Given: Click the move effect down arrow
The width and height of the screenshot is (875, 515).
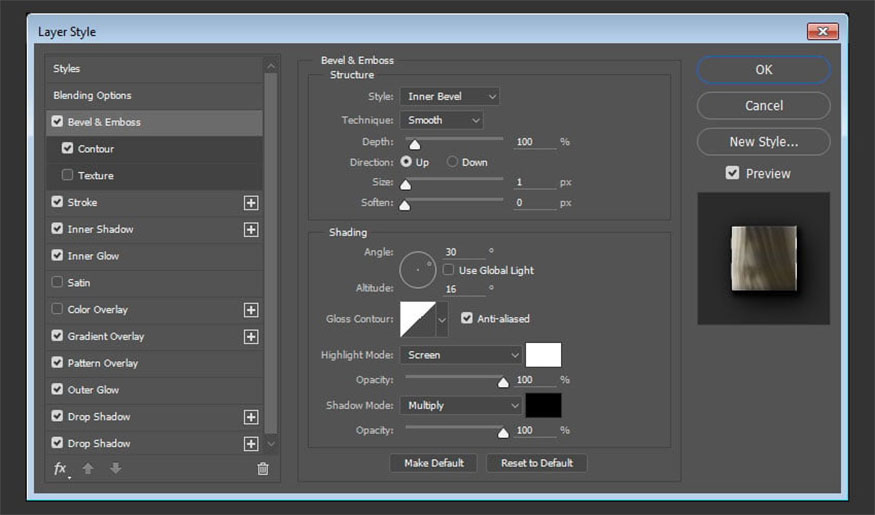Looking at the screenshot, I should coord(115,468).
